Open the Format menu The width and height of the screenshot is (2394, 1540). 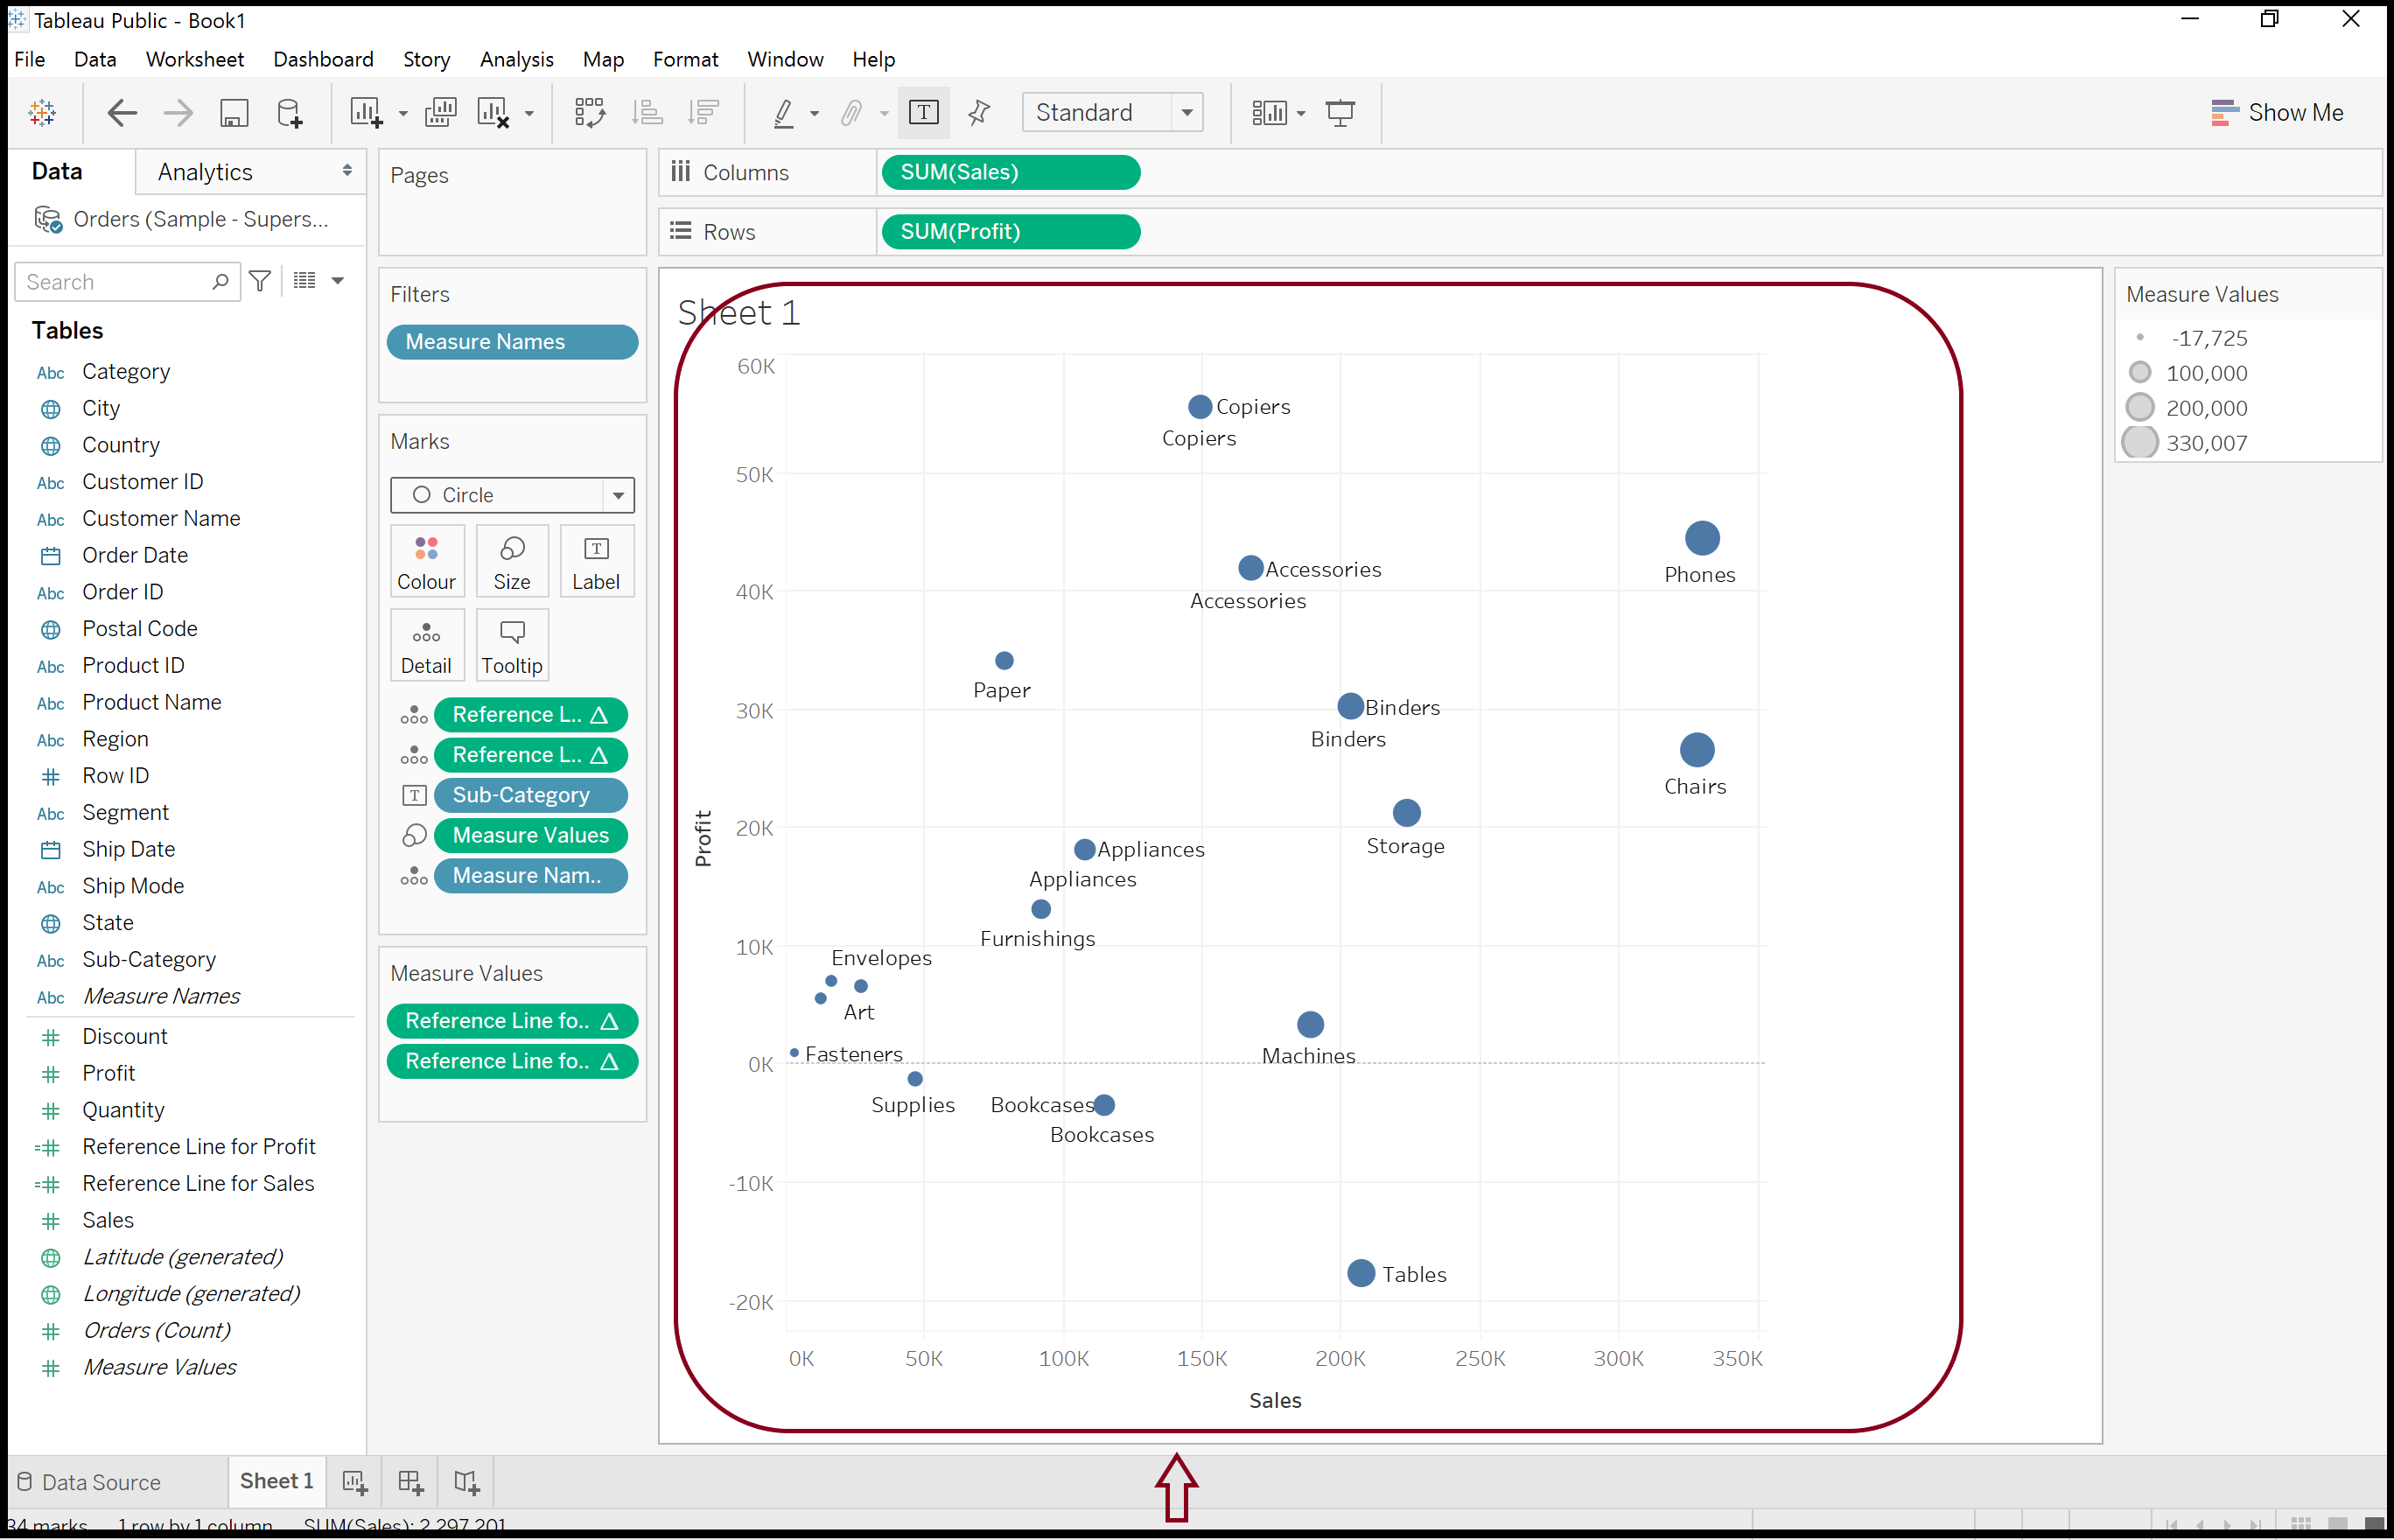tap(685, 59)
